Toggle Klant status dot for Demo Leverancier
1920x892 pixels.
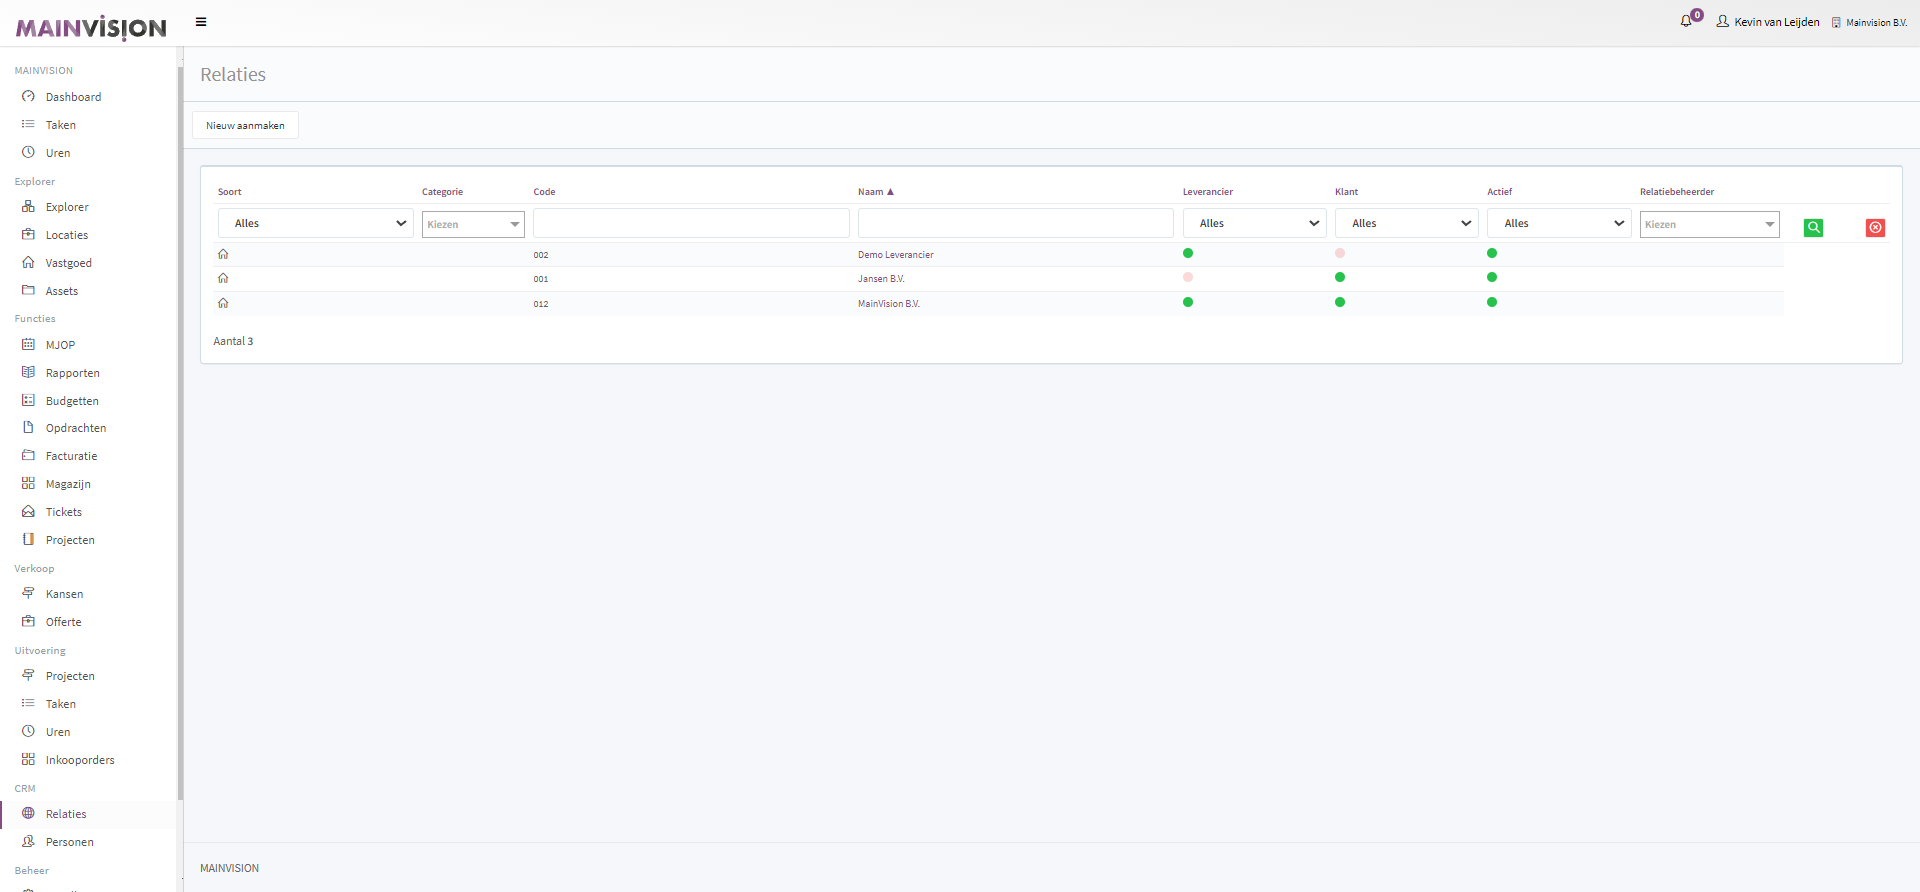pyautogui.click(x=1340, y=253)
